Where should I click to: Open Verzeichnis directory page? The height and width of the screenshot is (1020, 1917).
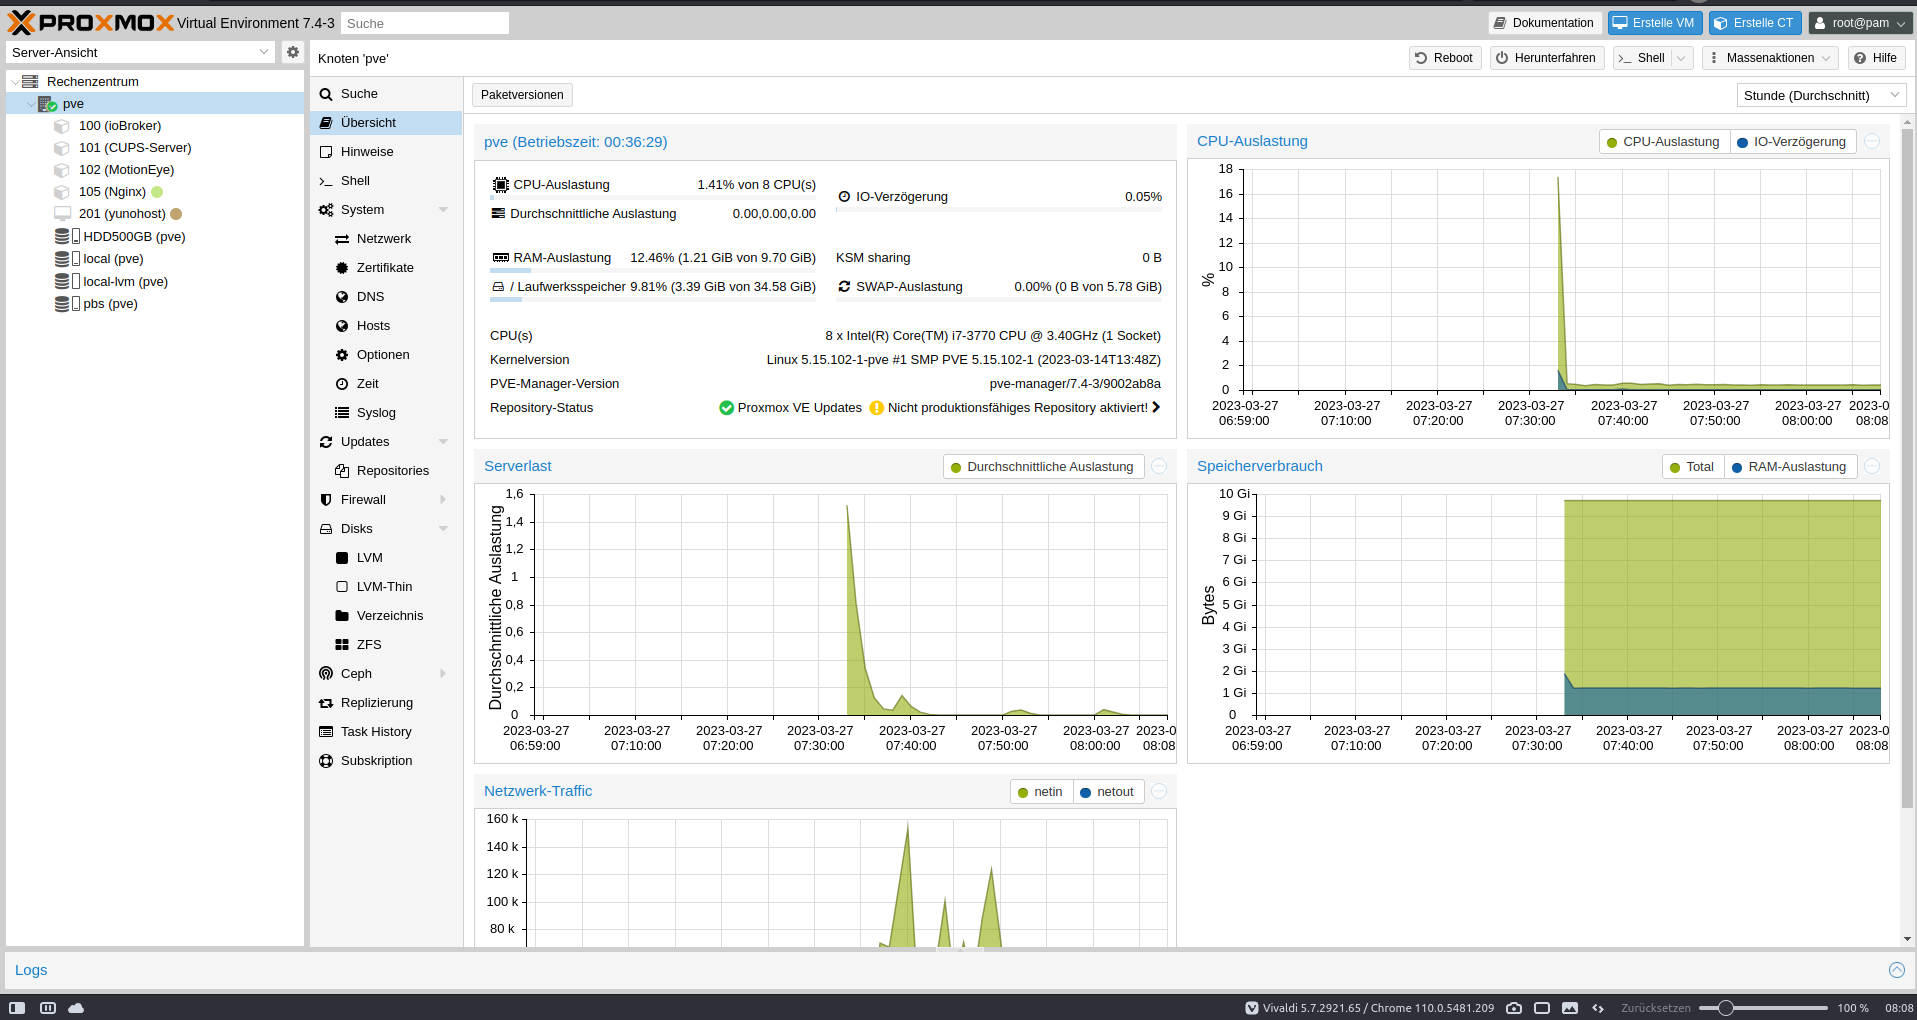tap(386, 616)
